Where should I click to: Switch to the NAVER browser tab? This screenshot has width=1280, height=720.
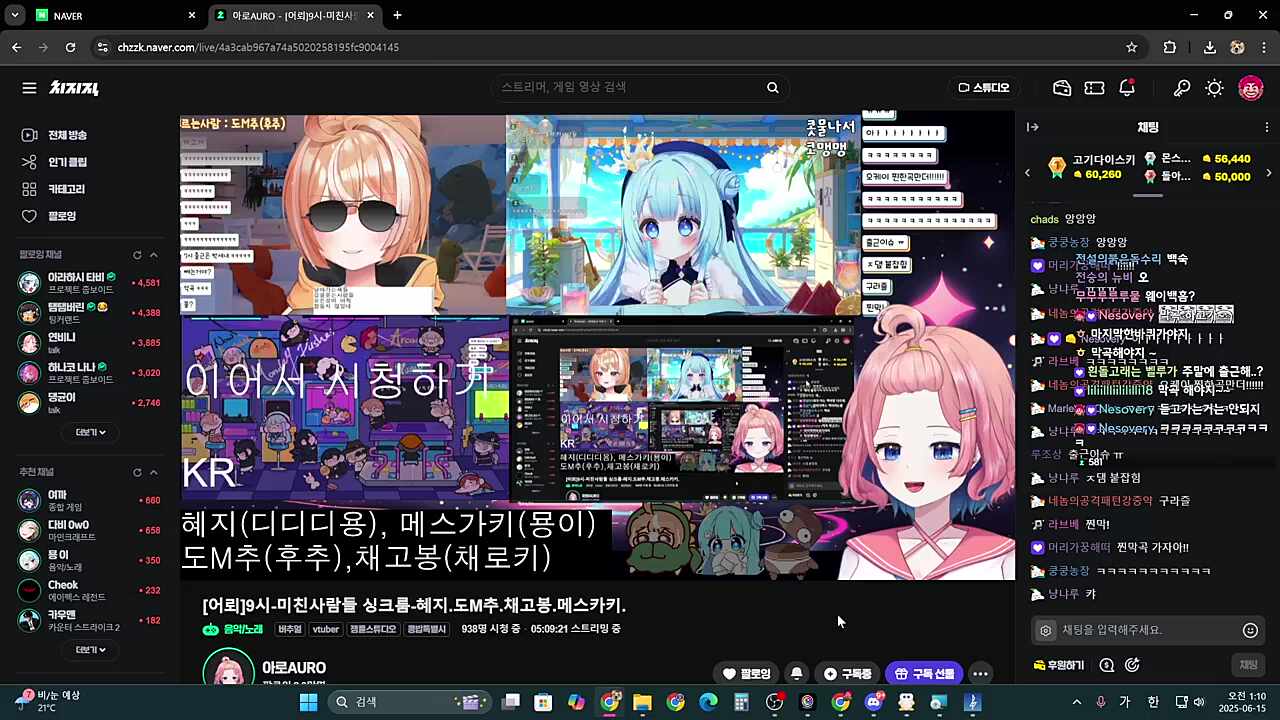tap(115, 15)
